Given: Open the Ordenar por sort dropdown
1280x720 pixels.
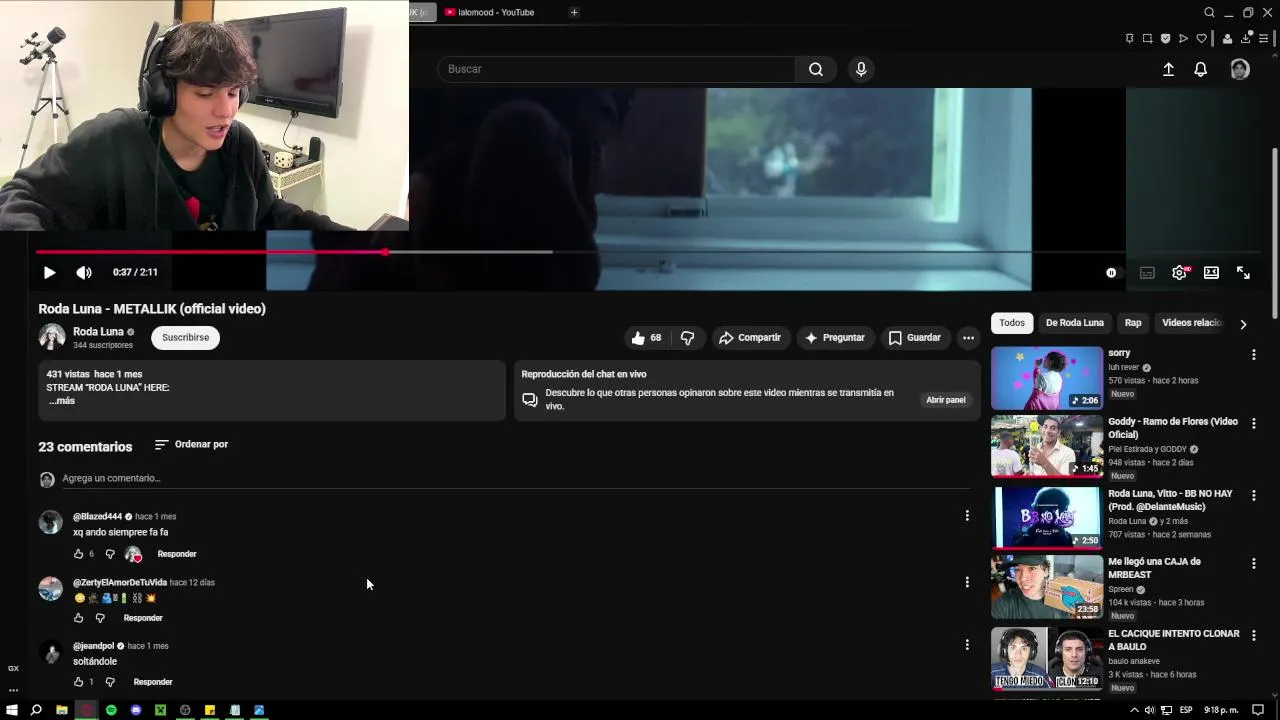Looking at the screenshot, I should [x=191, y=444].
